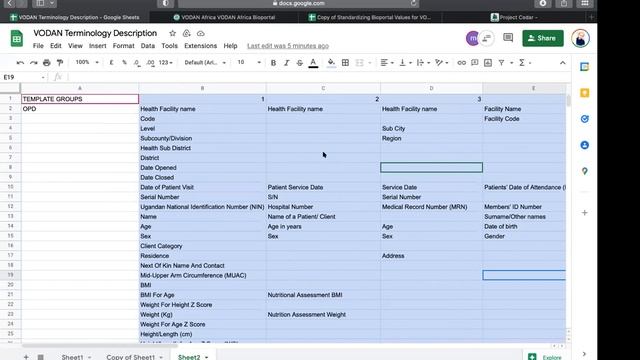Format as currency
The height and width of the screenshot is (360, 640).
coord(111,63)
